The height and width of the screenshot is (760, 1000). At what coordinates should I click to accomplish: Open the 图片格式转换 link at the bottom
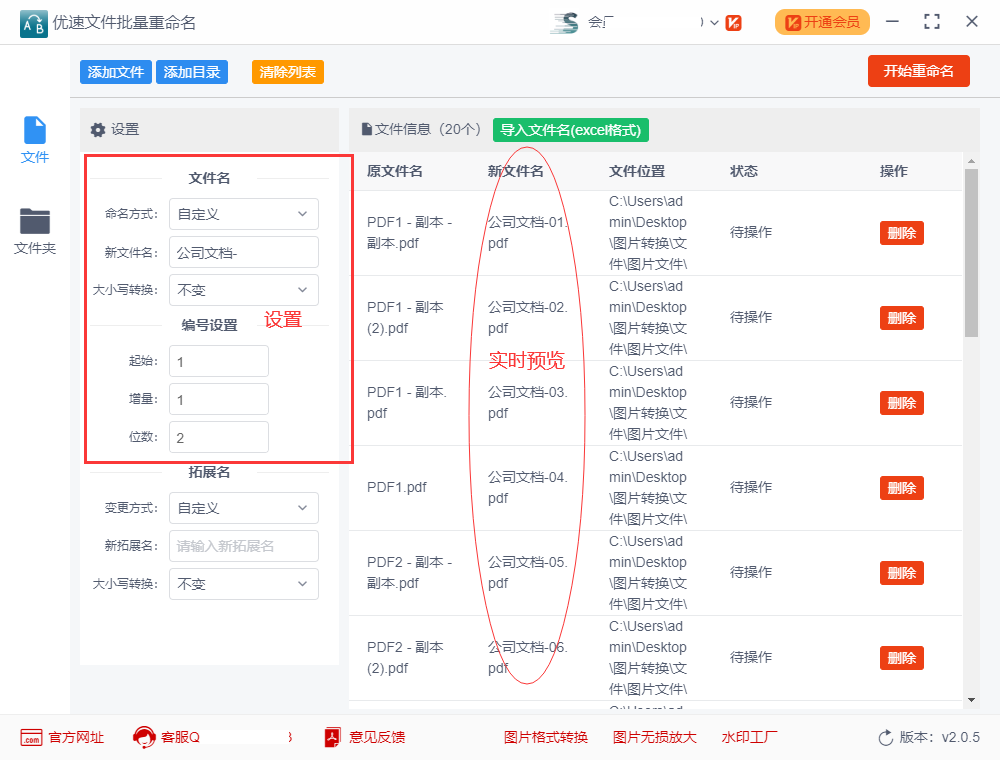[546, 737]
